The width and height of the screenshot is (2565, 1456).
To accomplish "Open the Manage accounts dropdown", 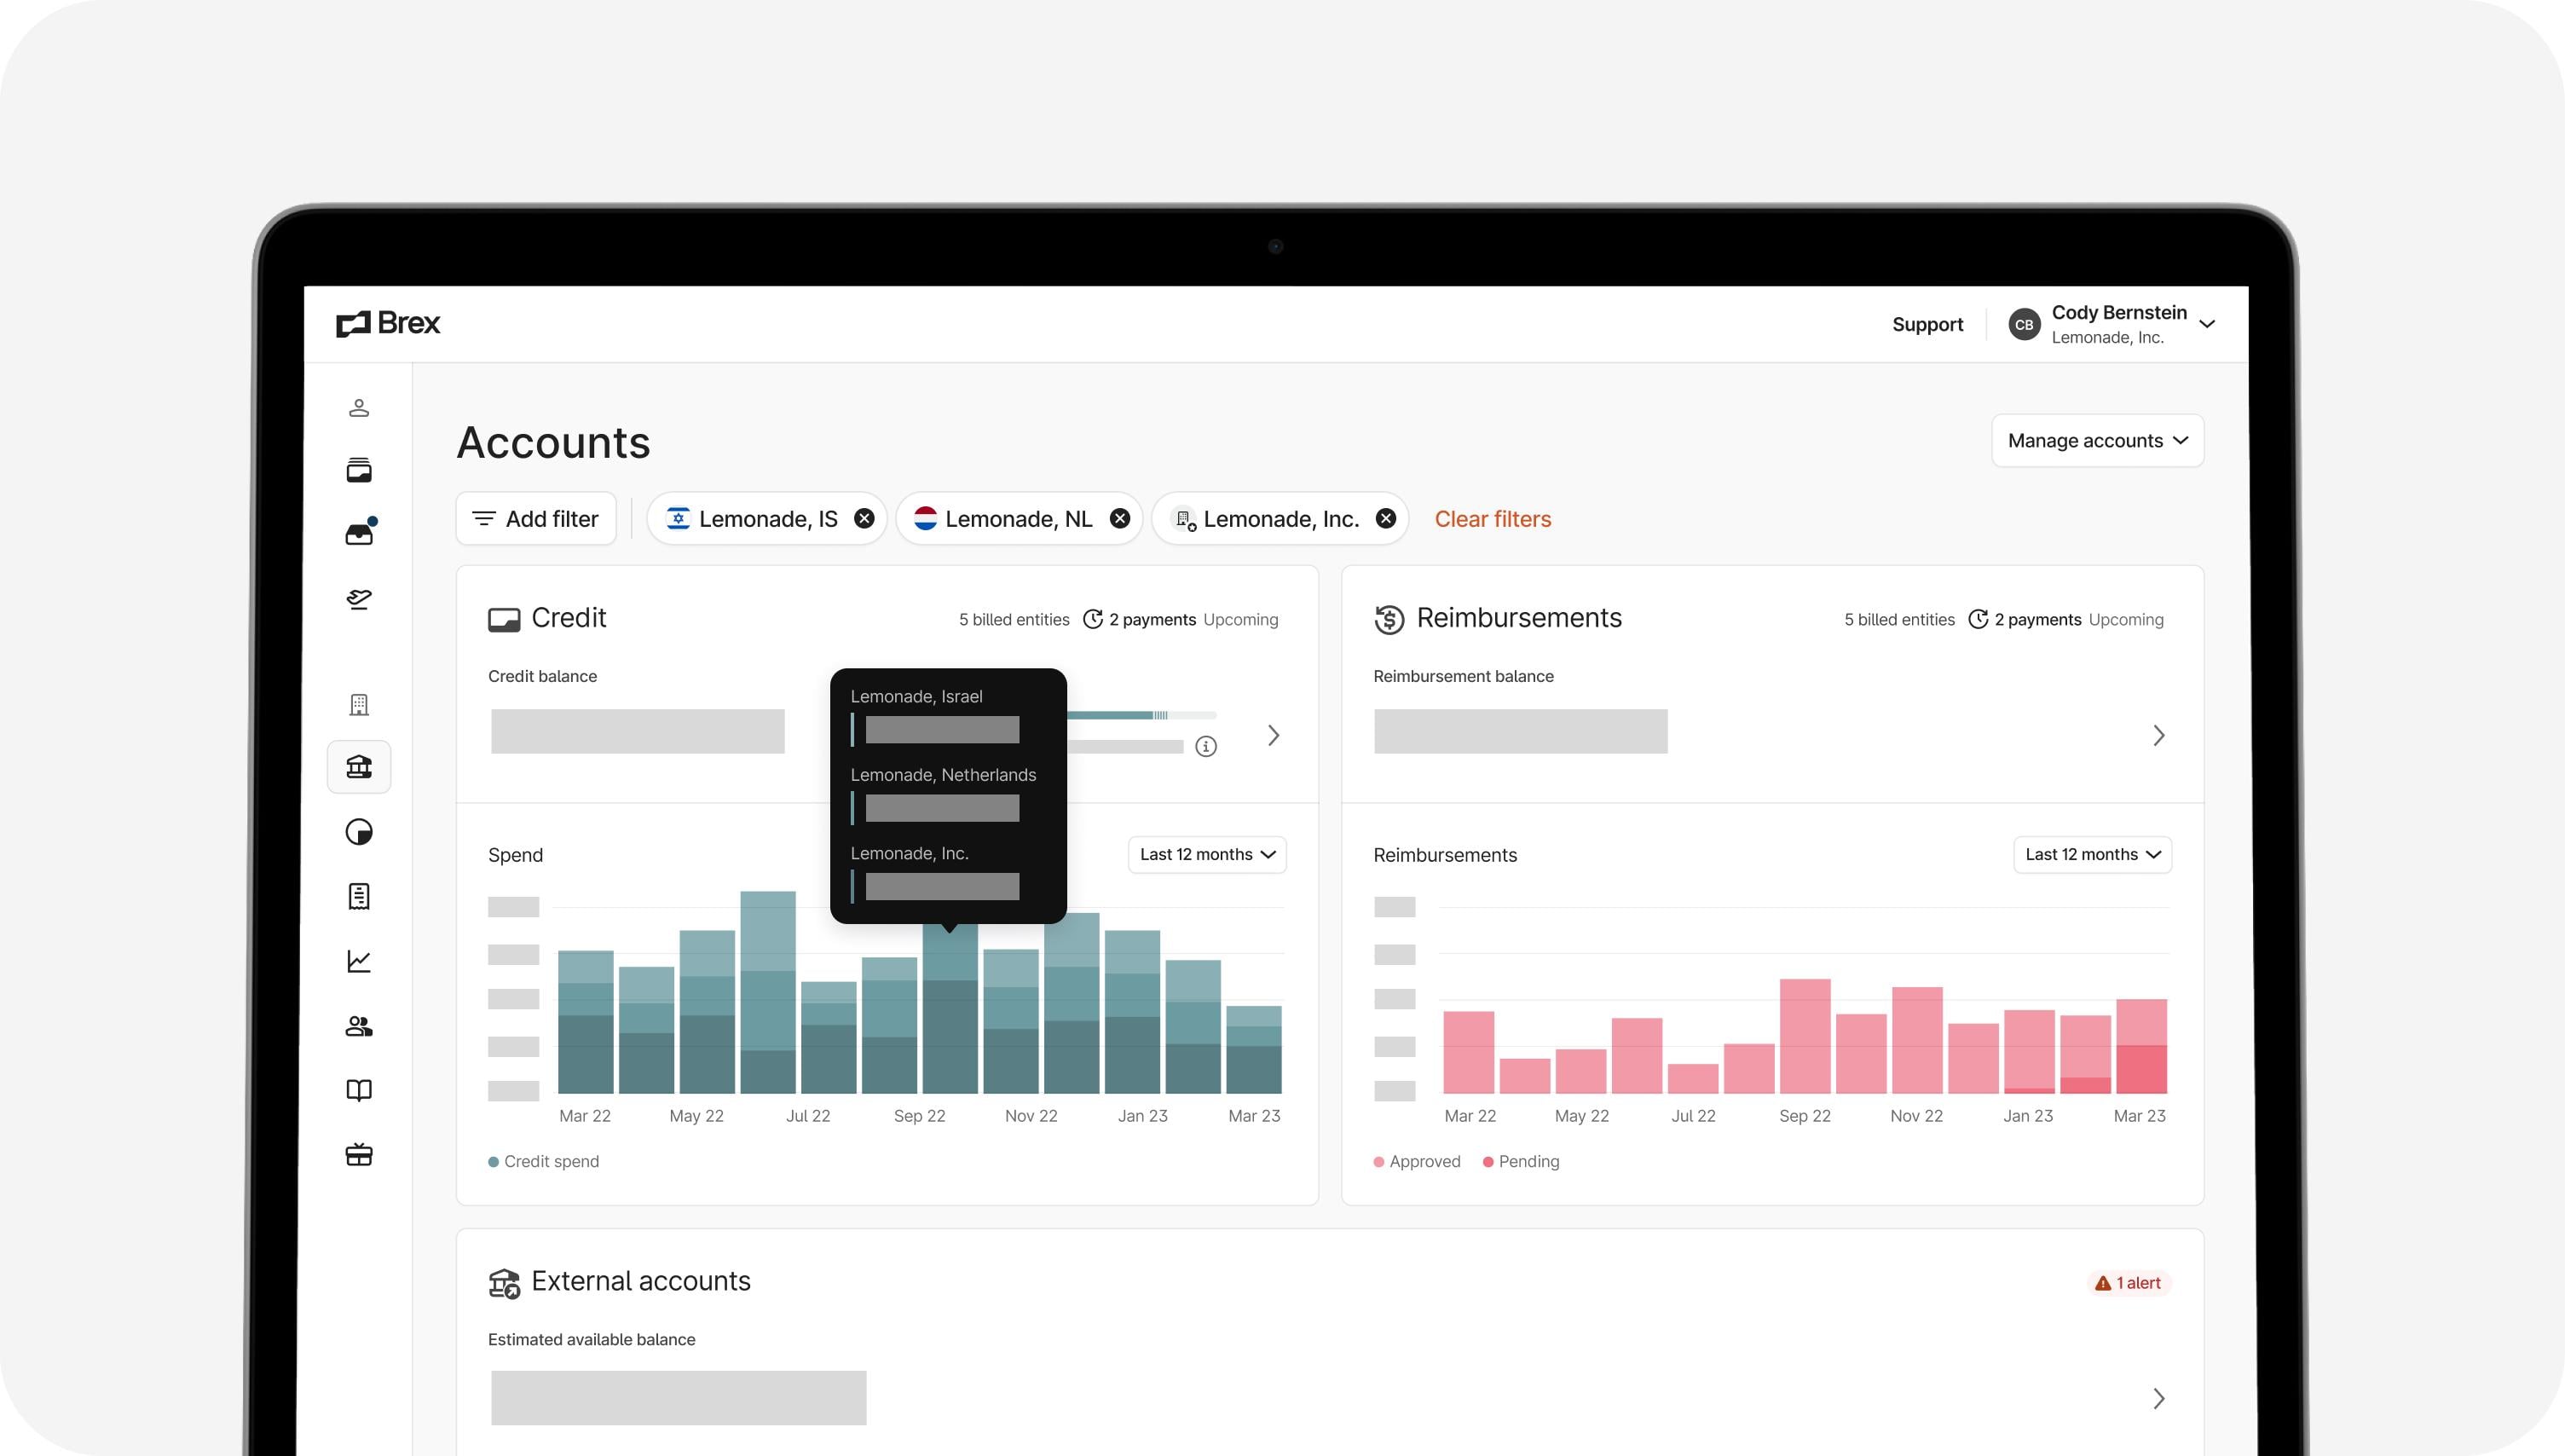I will (x=2097, y=441).
